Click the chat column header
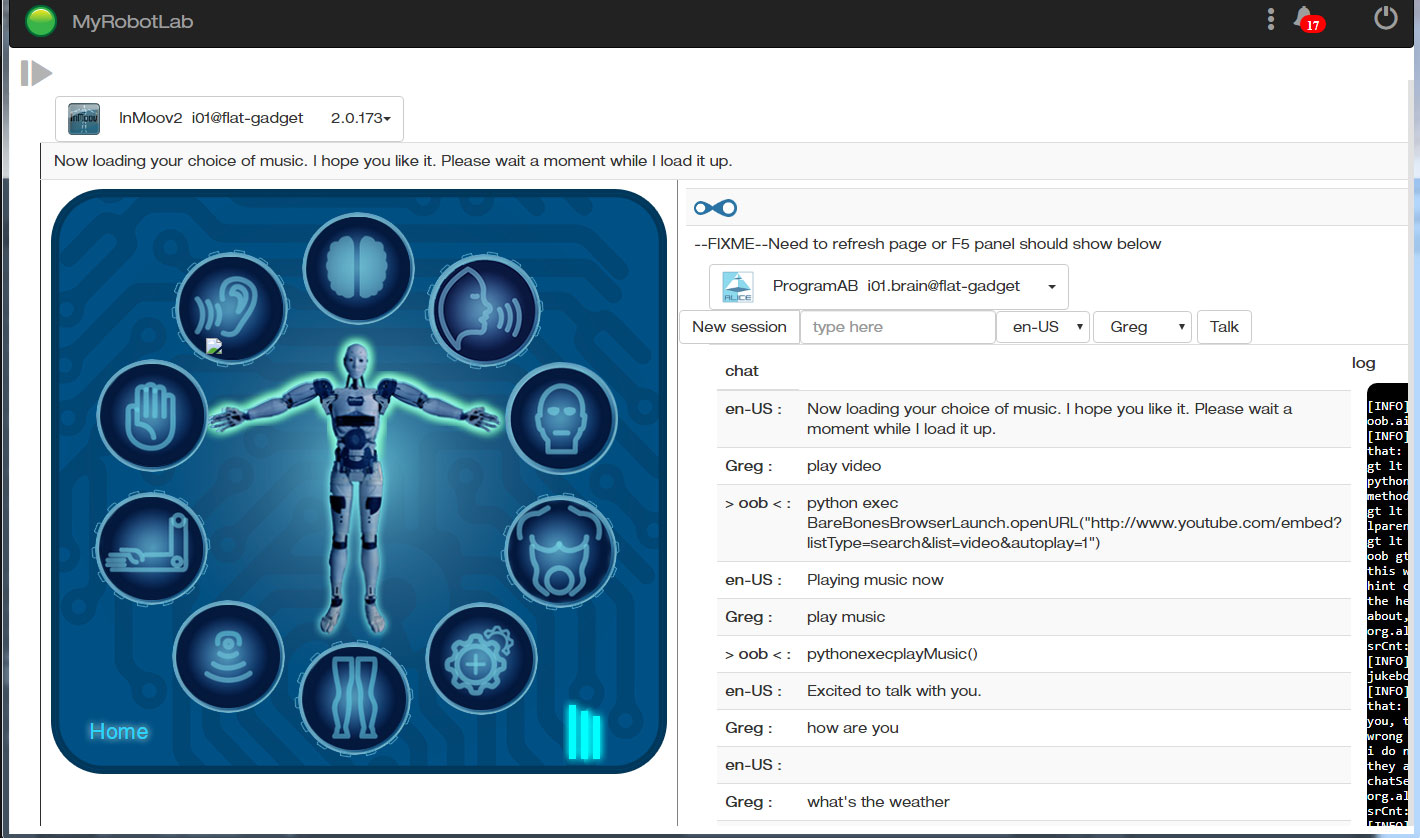The width and height of the screenshot is (1420, 838). click(742, 371)
